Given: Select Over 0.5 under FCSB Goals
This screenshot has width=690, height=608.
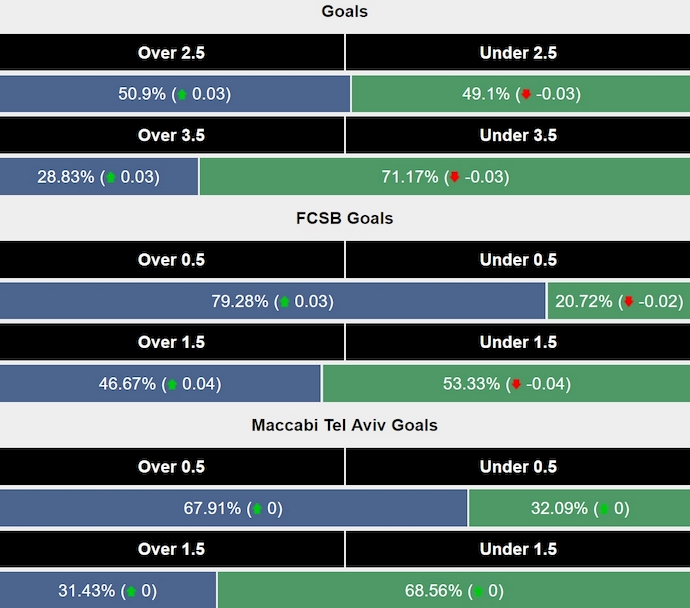Looking at the screenshot, I should pos(171,260).
